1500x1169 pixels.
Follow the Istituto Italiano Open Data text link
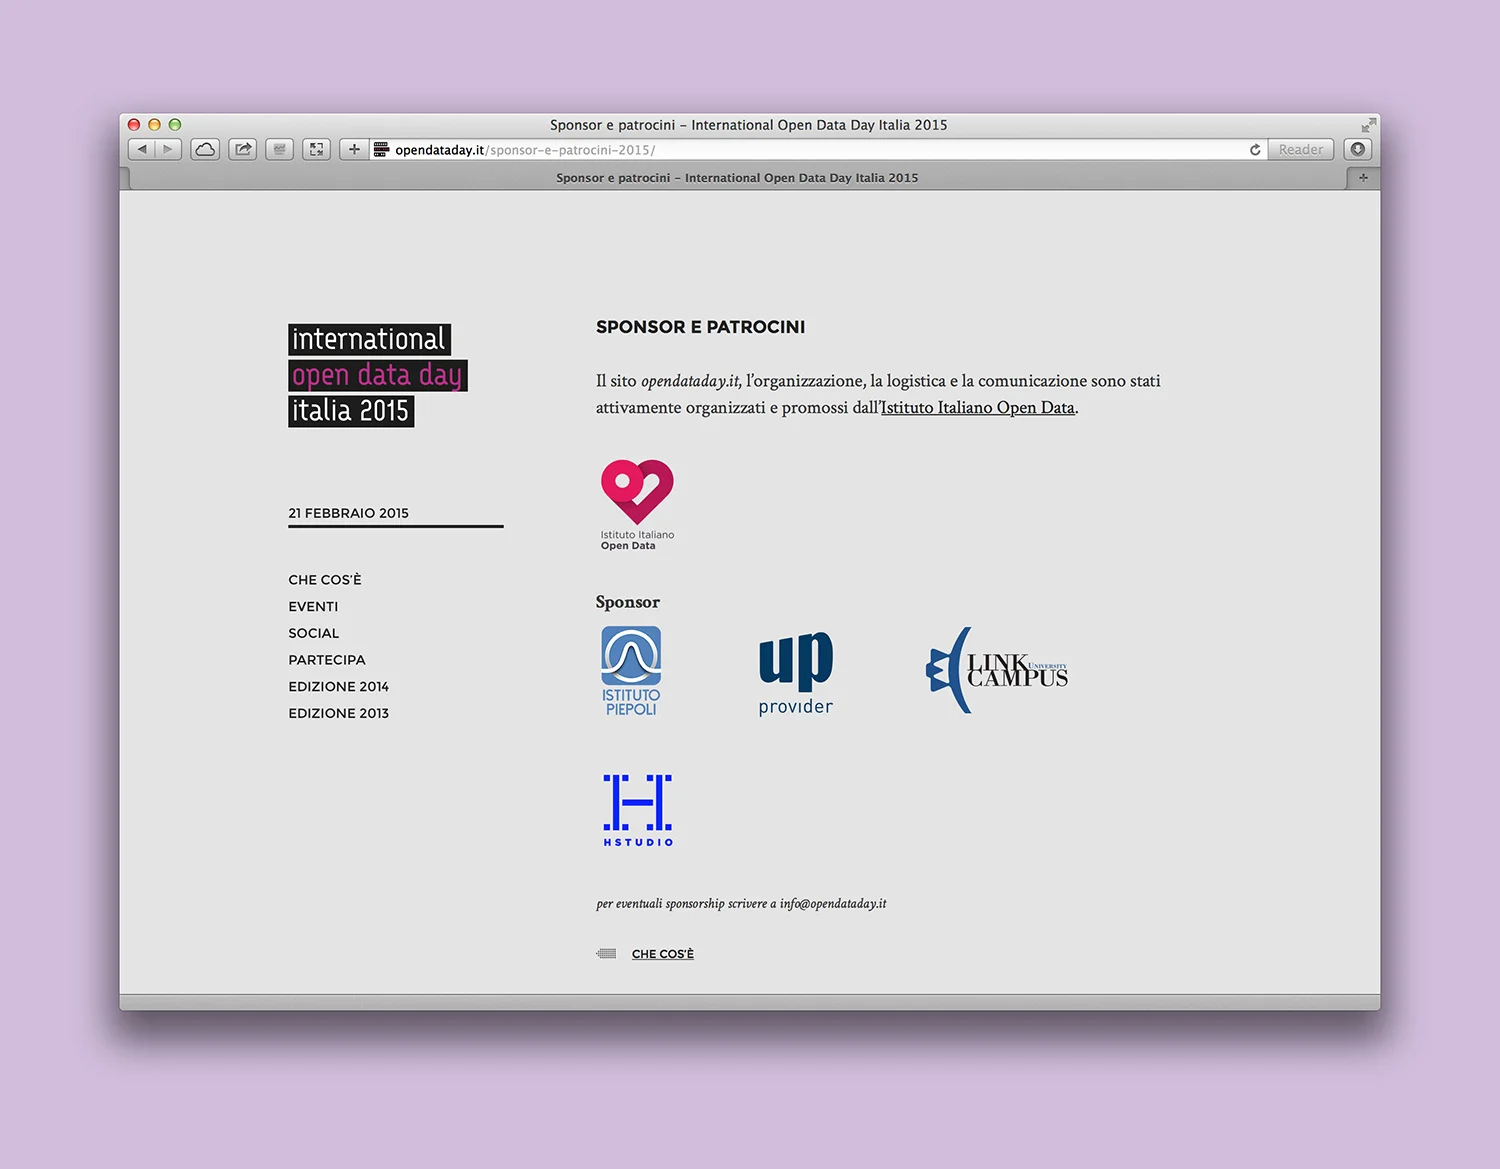click(978, 408)
